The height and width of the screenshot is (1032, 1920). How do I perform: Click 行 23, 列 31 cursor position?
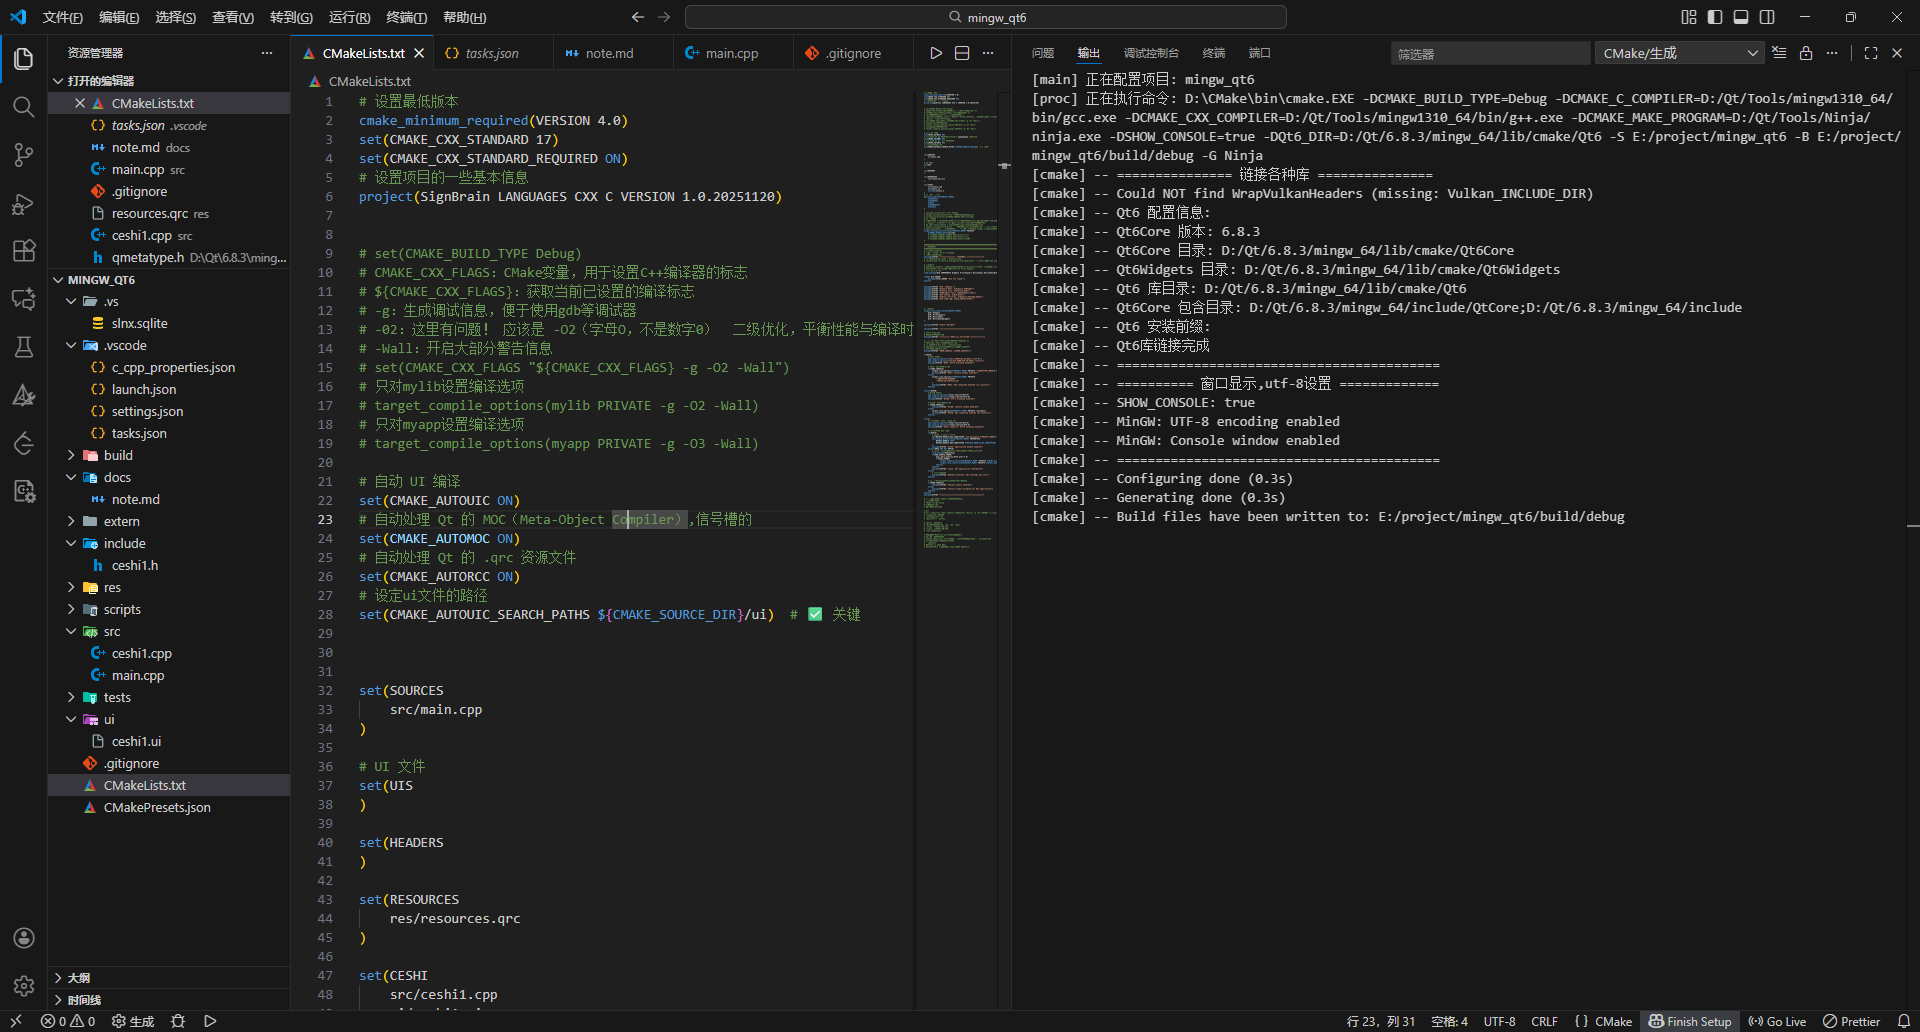point(1381,1021)
